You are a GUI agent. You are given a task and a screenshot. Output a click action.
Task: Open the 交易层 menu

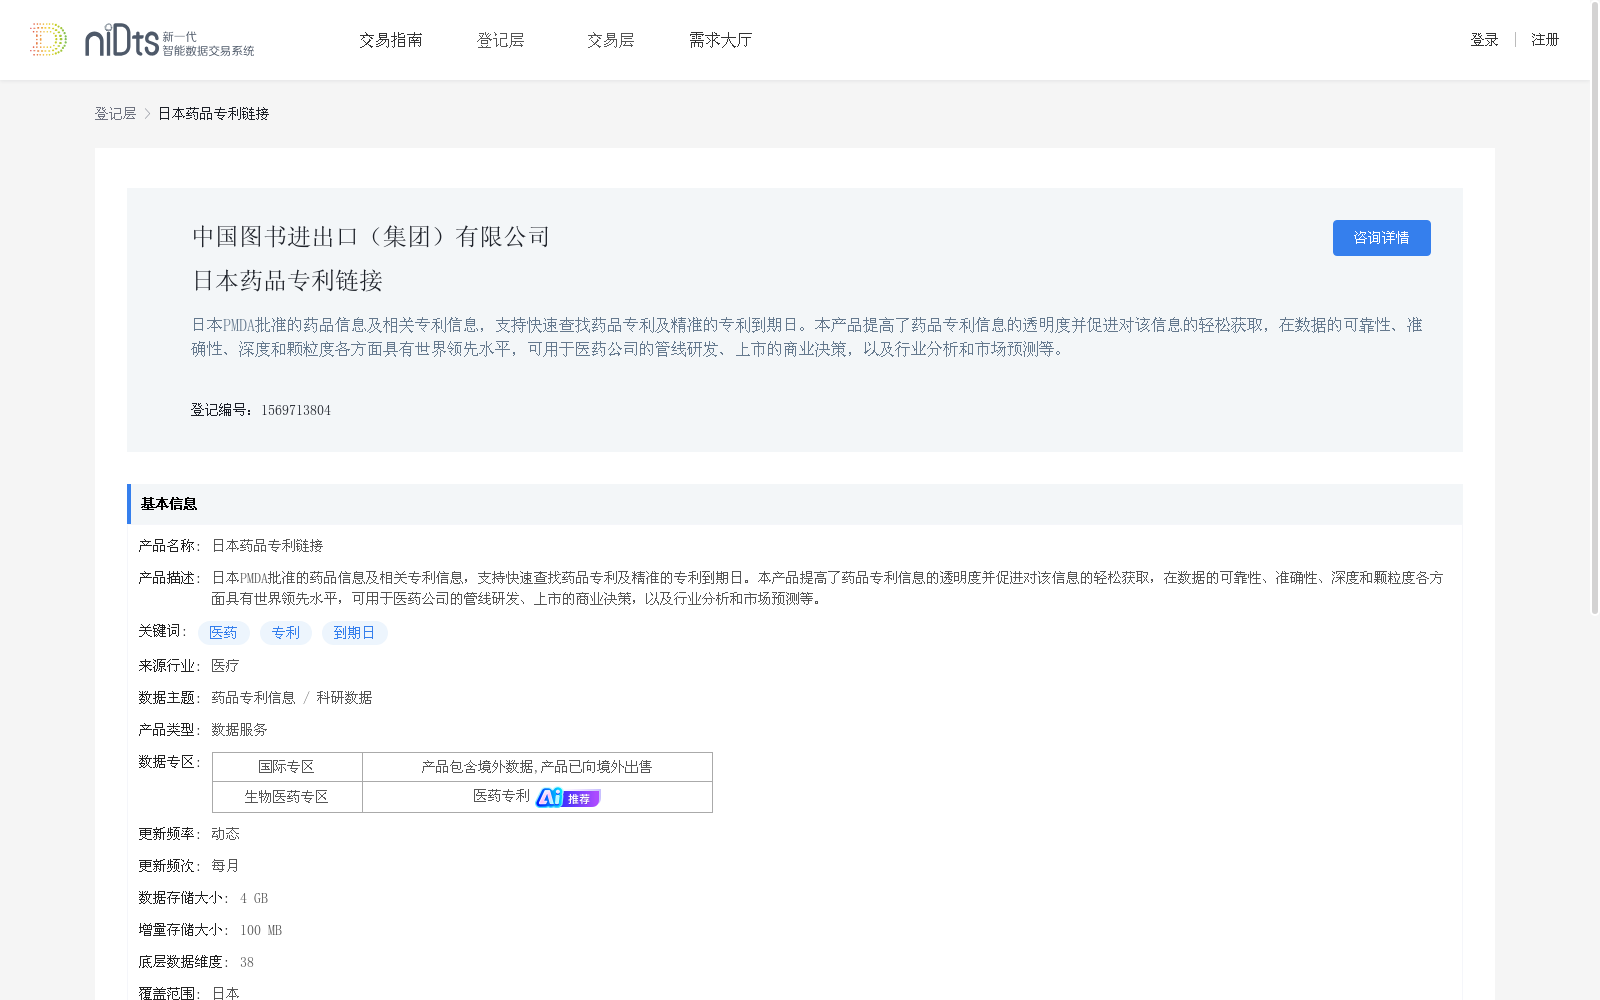coord(611,40)
